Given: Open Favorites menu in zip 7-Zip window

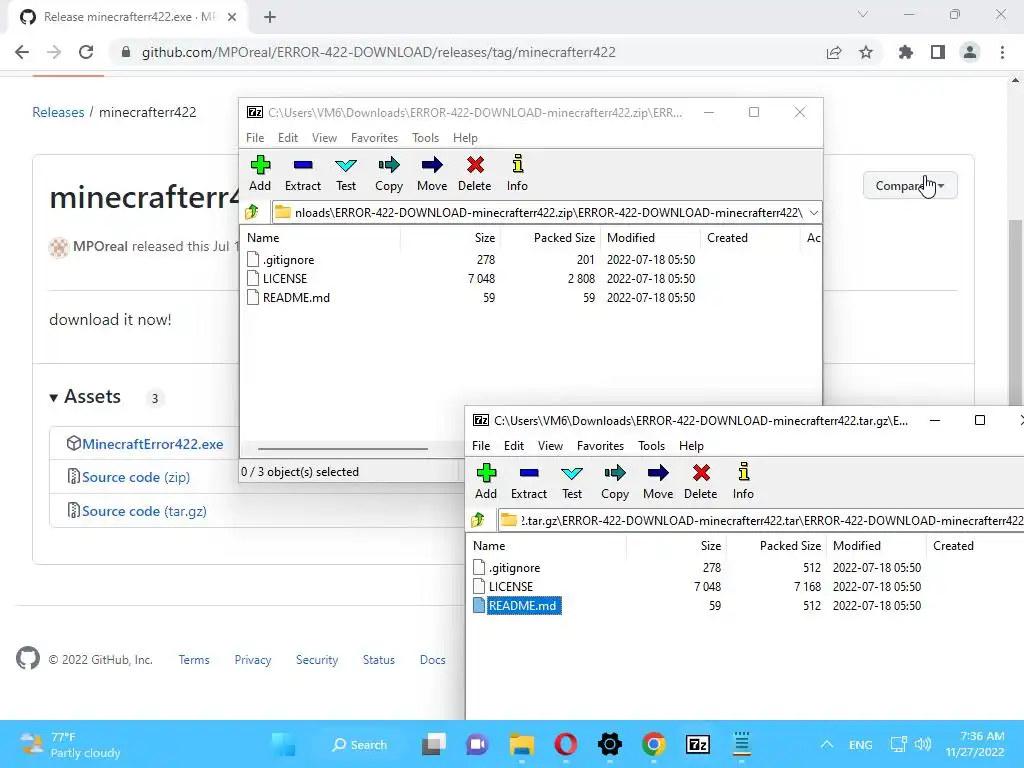Looking at the screenshot, I should point(374,138).
